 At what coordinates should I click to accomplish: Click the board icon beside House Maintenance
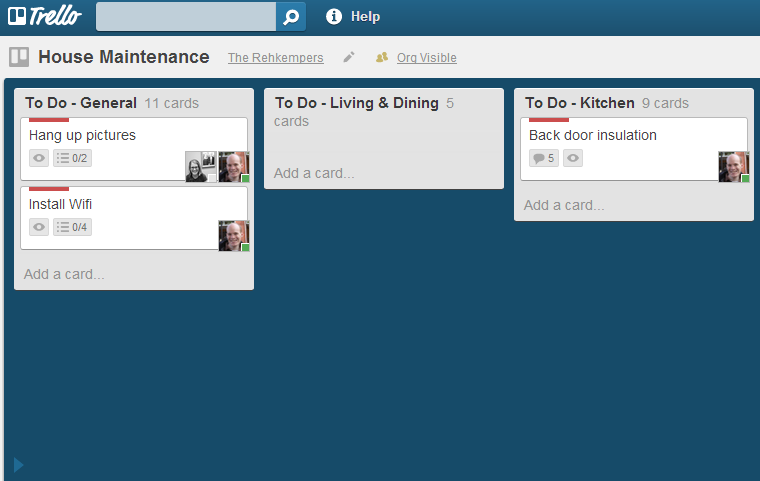(19, 57)
